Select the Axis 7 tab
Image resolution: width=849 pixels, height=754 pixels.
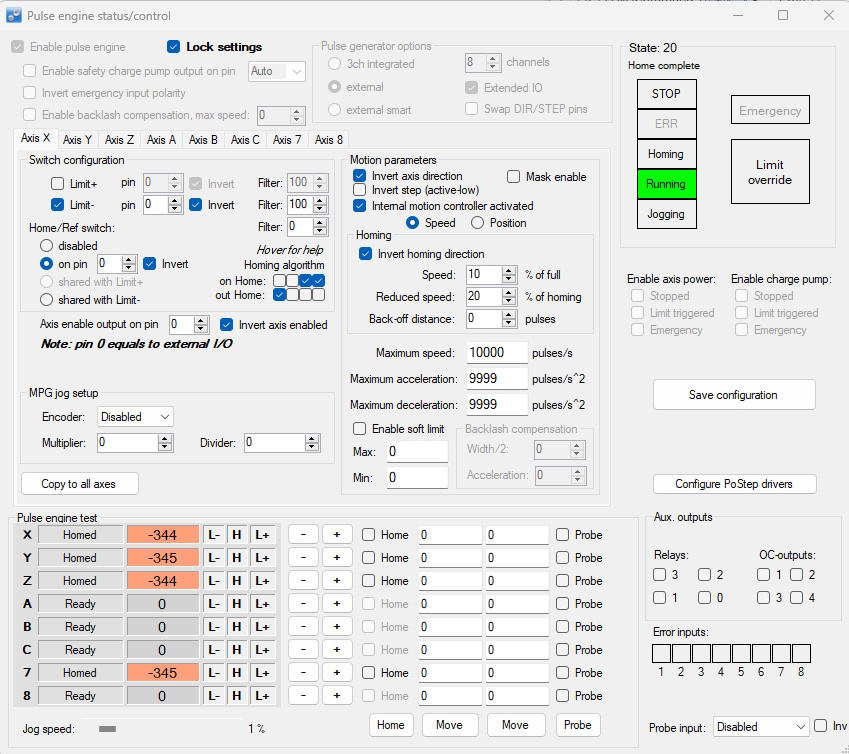click(287, 140)
